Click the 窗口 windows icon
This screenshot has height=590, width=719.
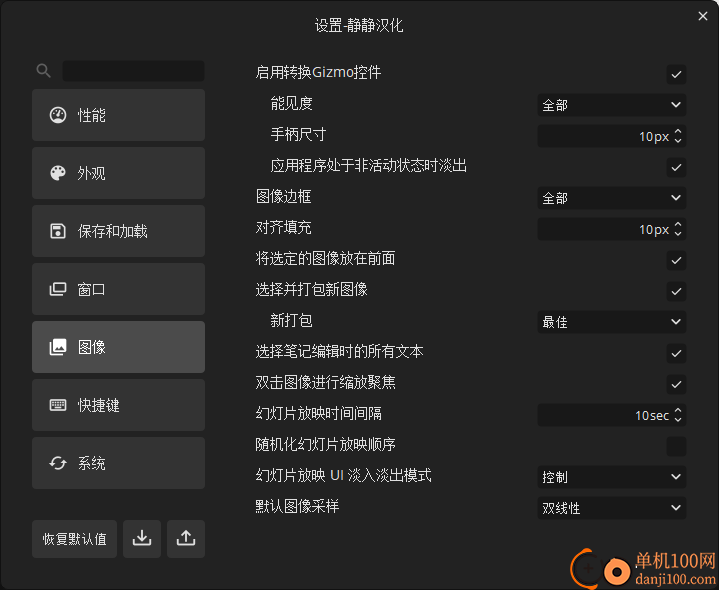[58, 289]
